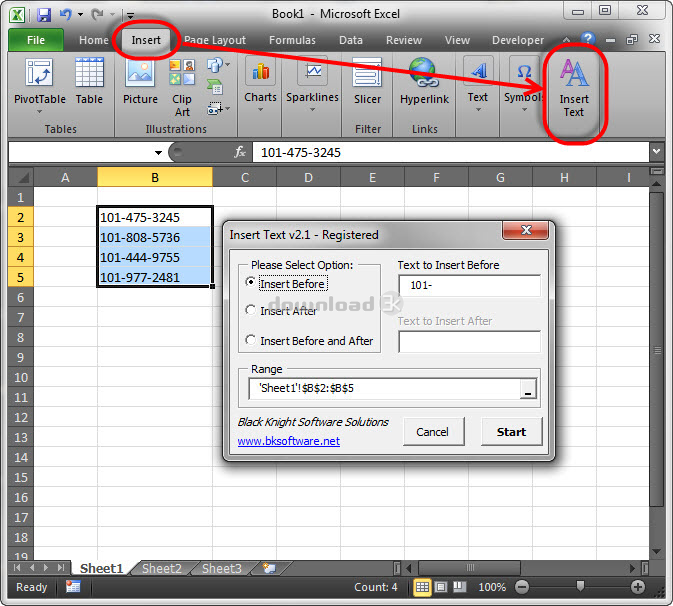Image resolution: width=673 pixels, height=606 pixels.
Task: Close the Insert Text dialog
Action: [x=526, y=230]
